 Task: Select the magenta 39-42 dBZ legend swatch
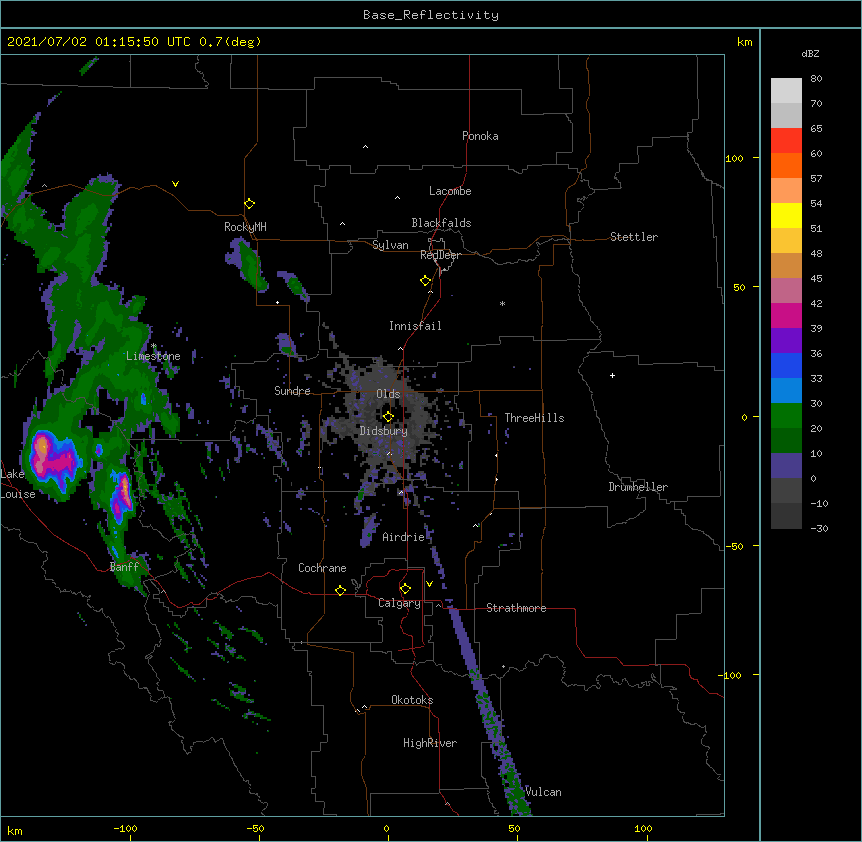(786, 315)
